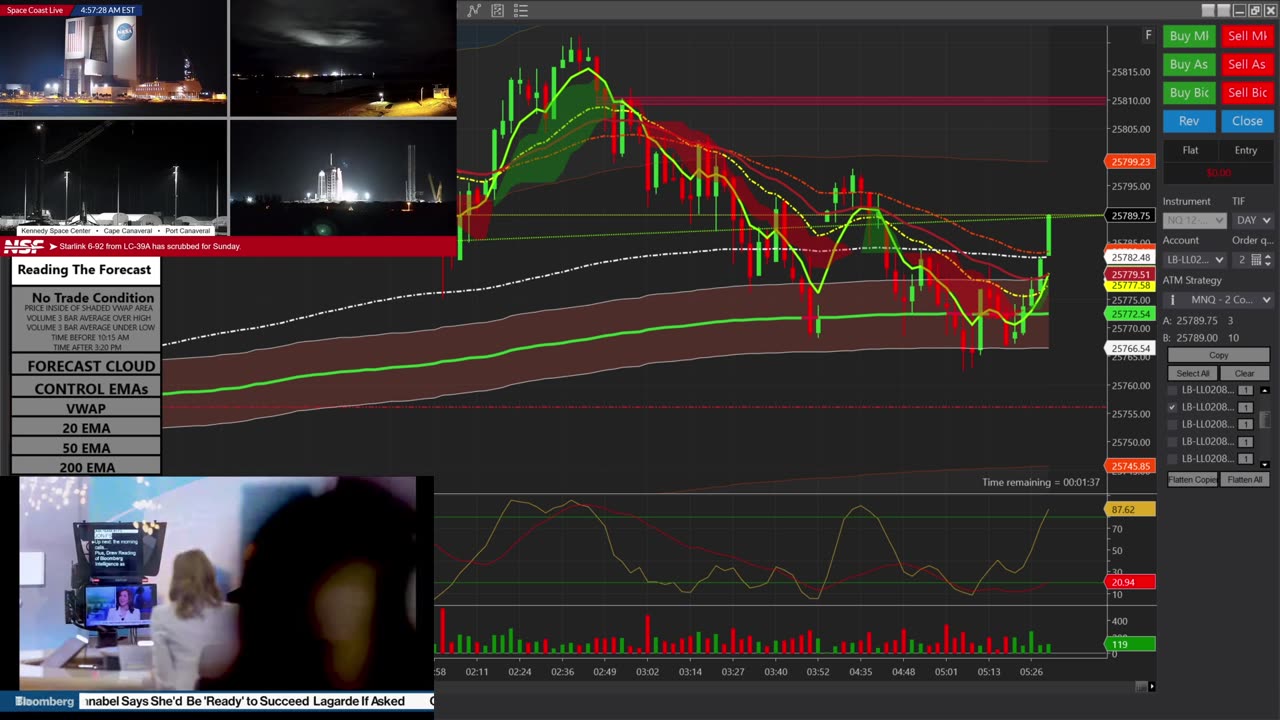
Task: Decrease order quantity with down arrow
Action: (1269, 264)
